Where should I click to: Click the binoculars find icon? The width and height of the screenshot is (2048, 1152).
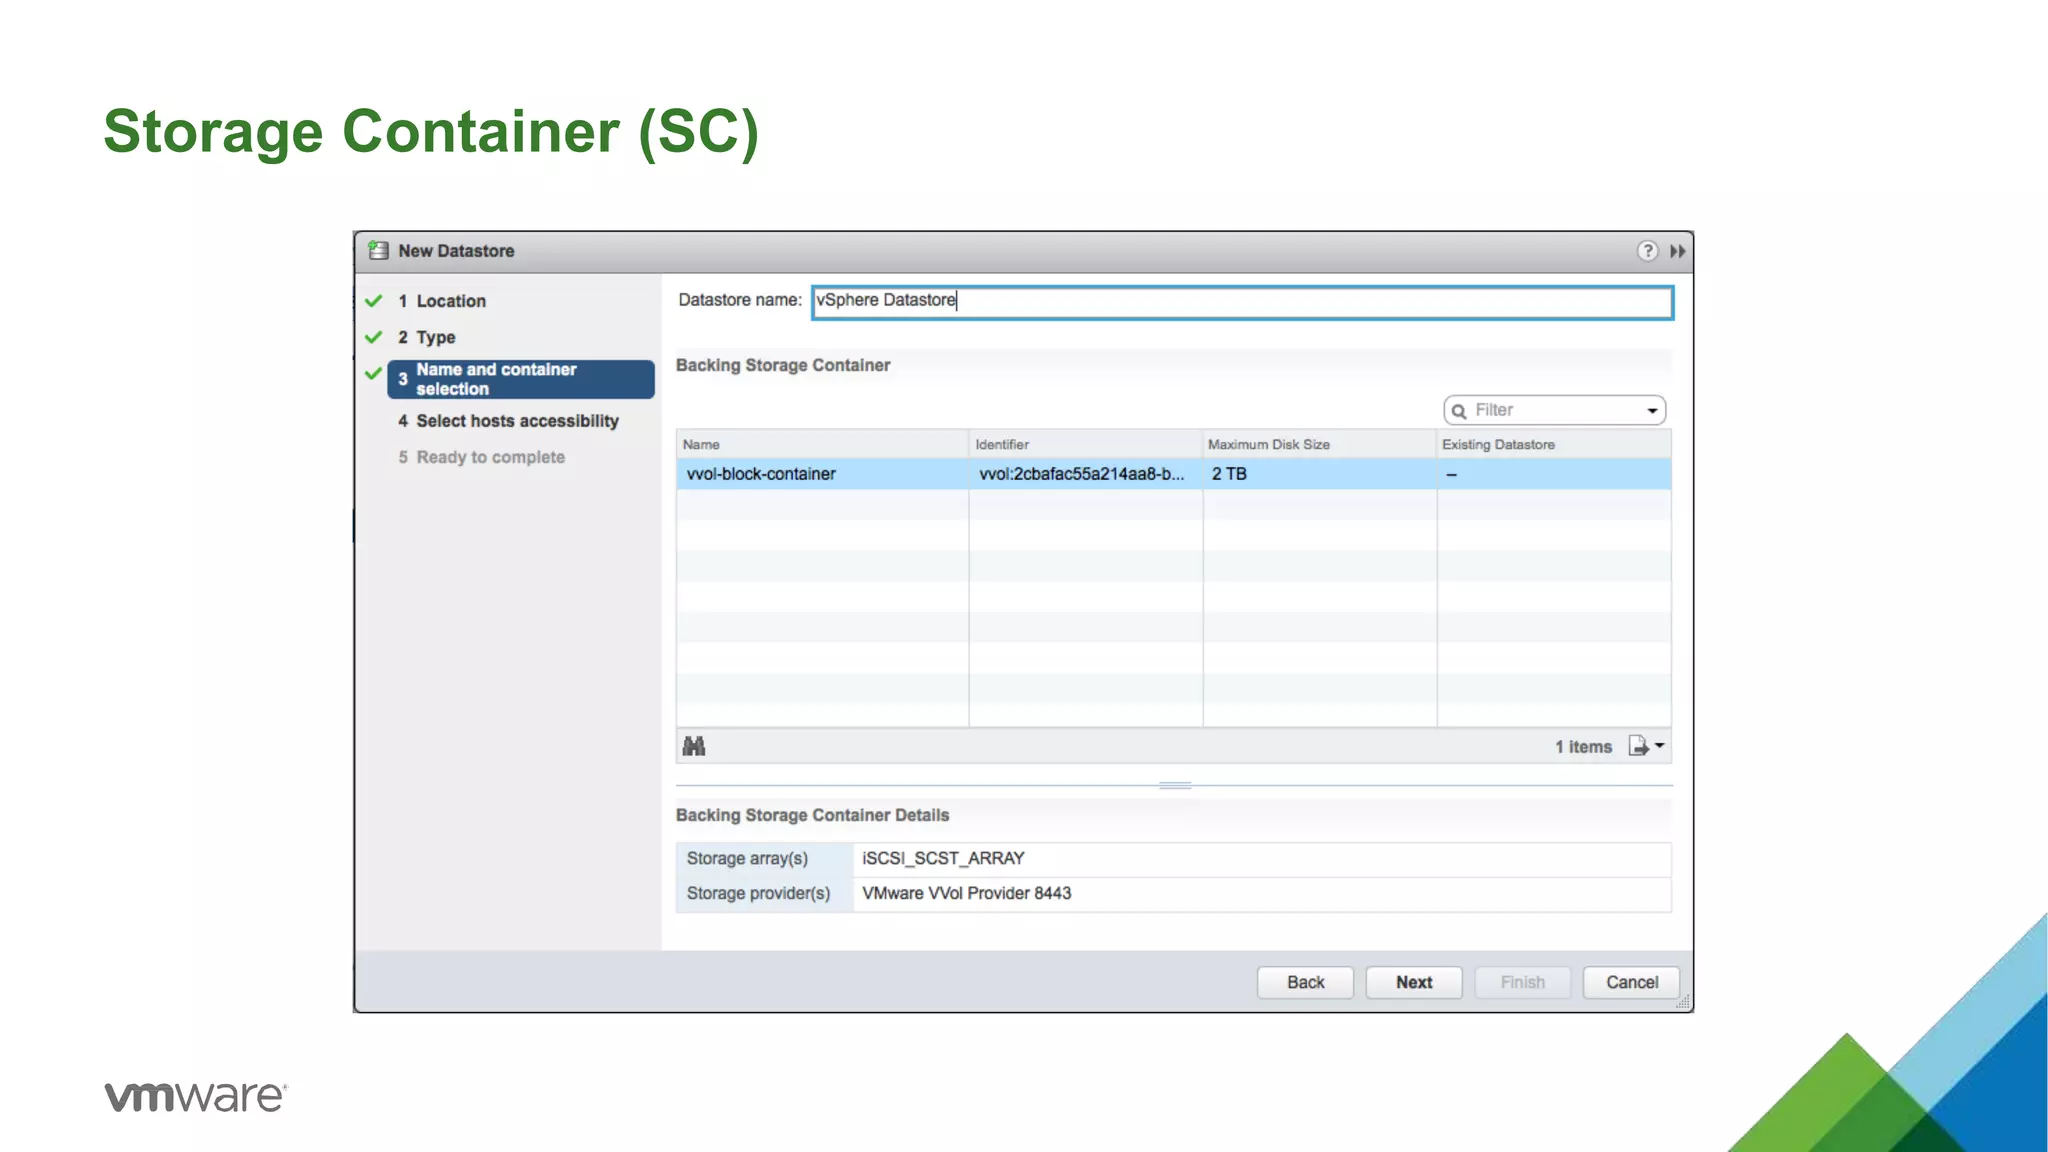click(694, 746)
